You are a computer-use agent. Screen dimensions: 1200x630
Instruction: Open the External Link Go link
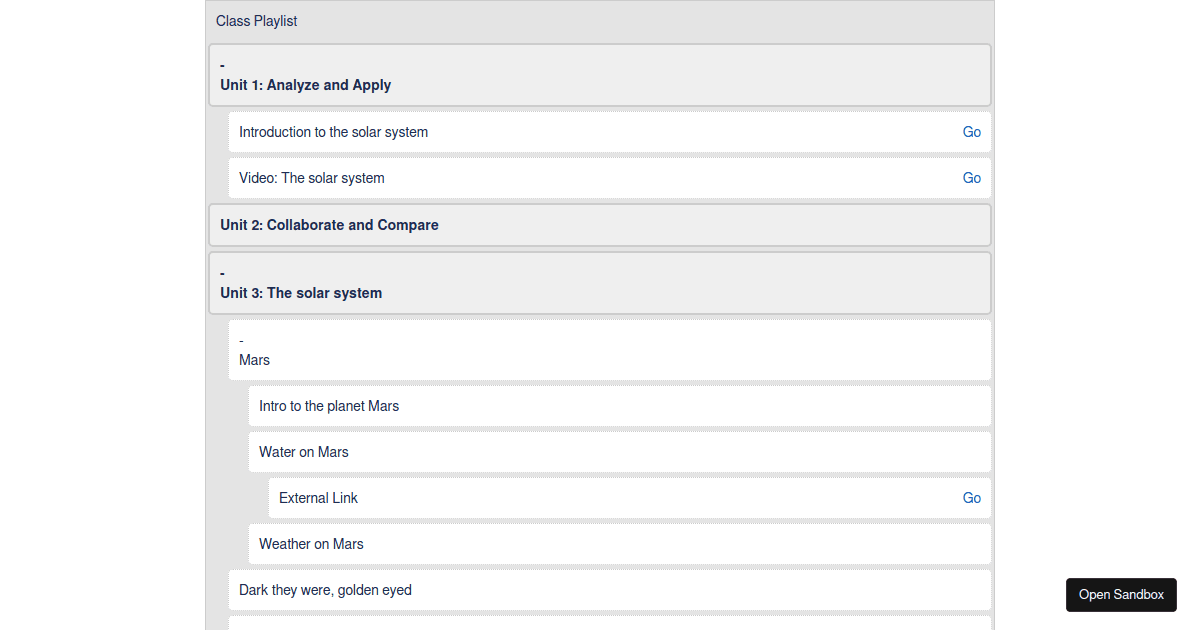(x=971, y=497)
